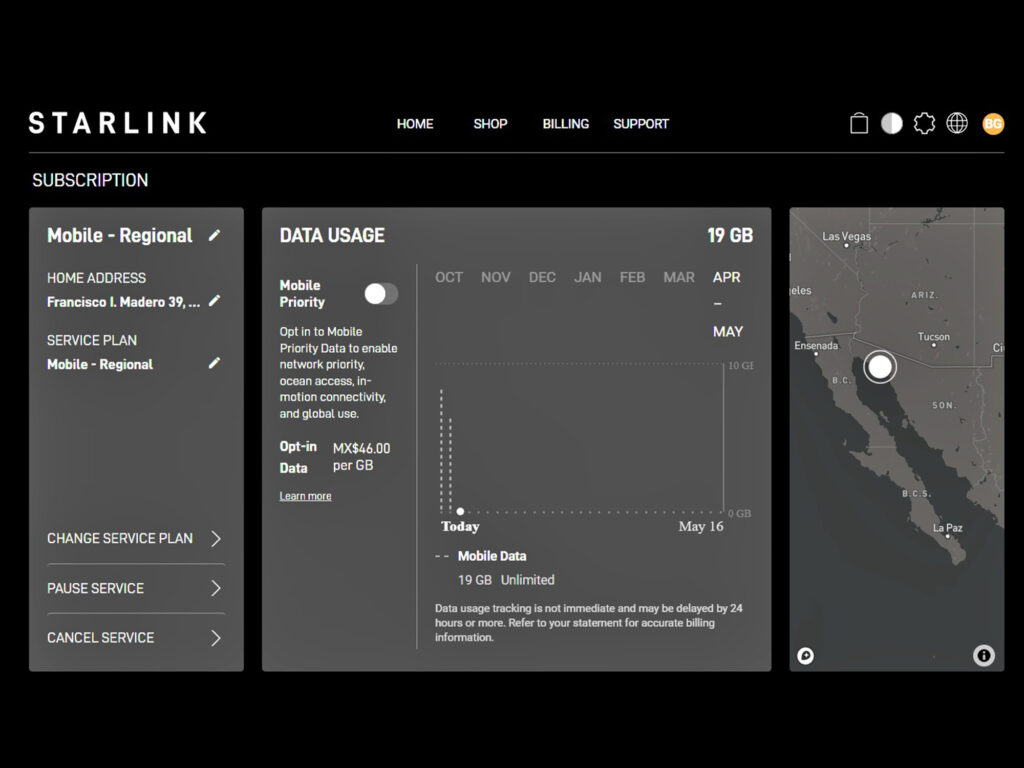The width and height of the screenshot is (1024, 768).
Task: Open the Support menu item
Action: [x=641, y=124]
